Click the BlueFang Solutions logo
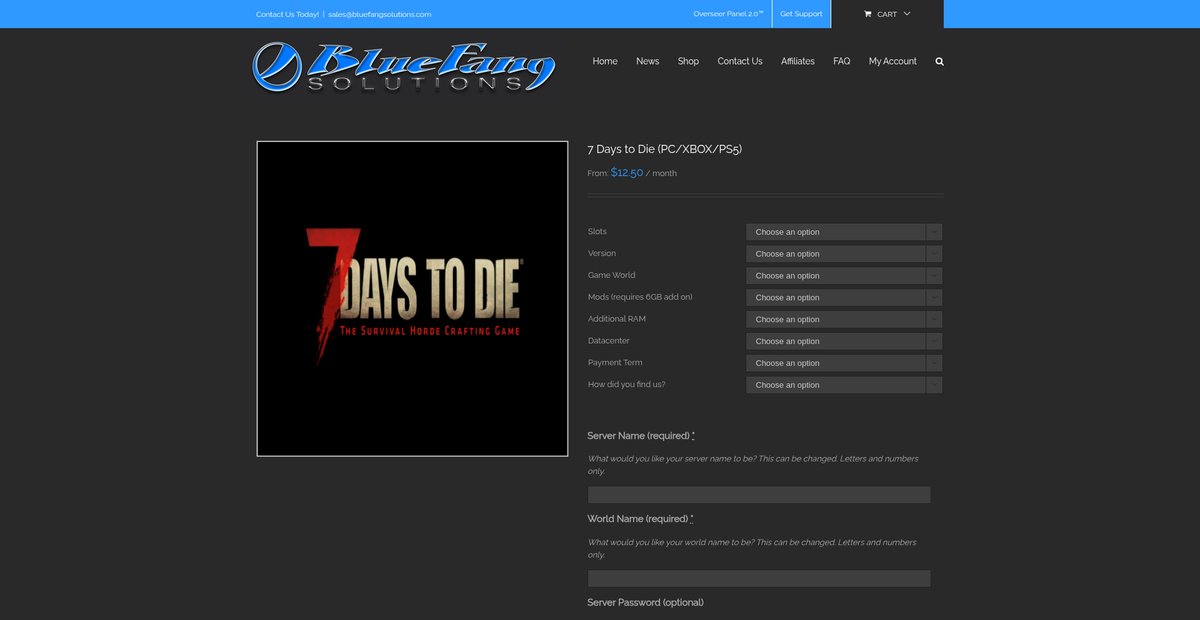1200x620 pixels. (404, 67)
